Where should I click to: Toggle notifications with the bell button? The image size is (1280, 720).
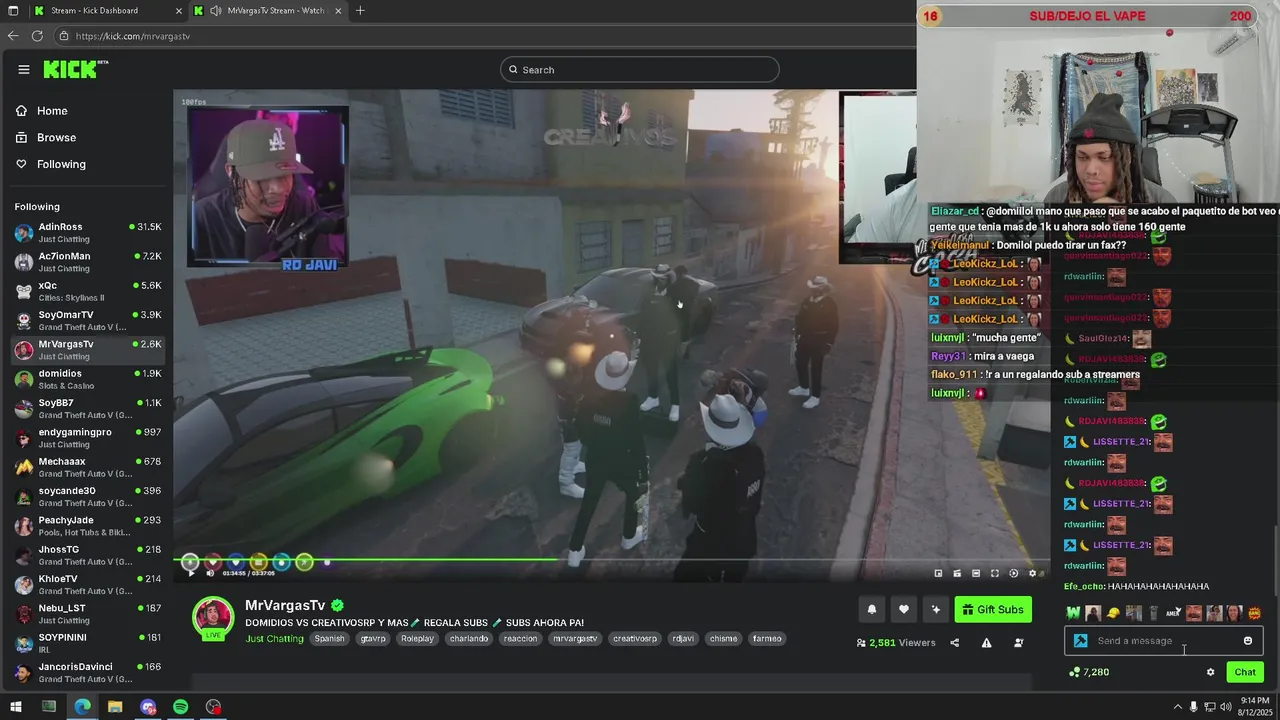(x=872, y=609)
